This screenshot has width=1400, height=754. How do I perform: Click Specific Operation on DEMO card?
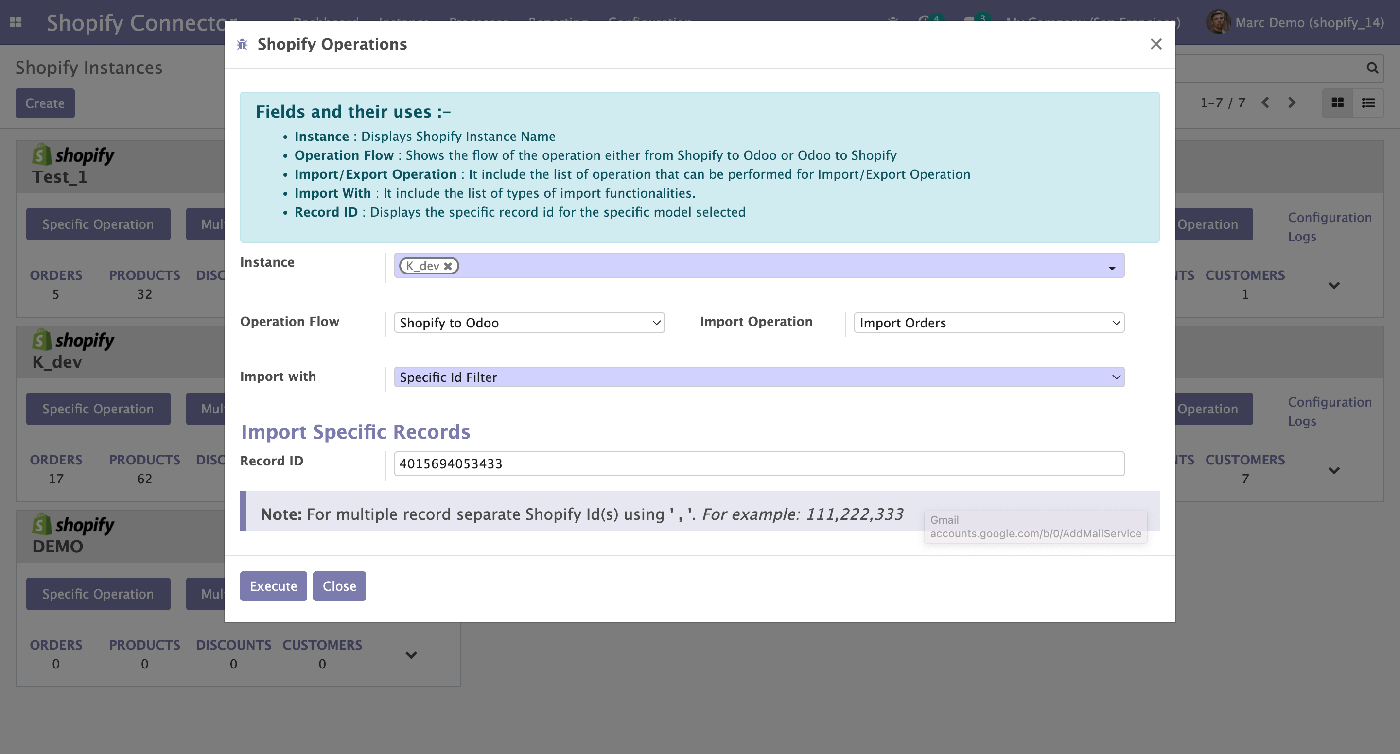coord(98,594)
